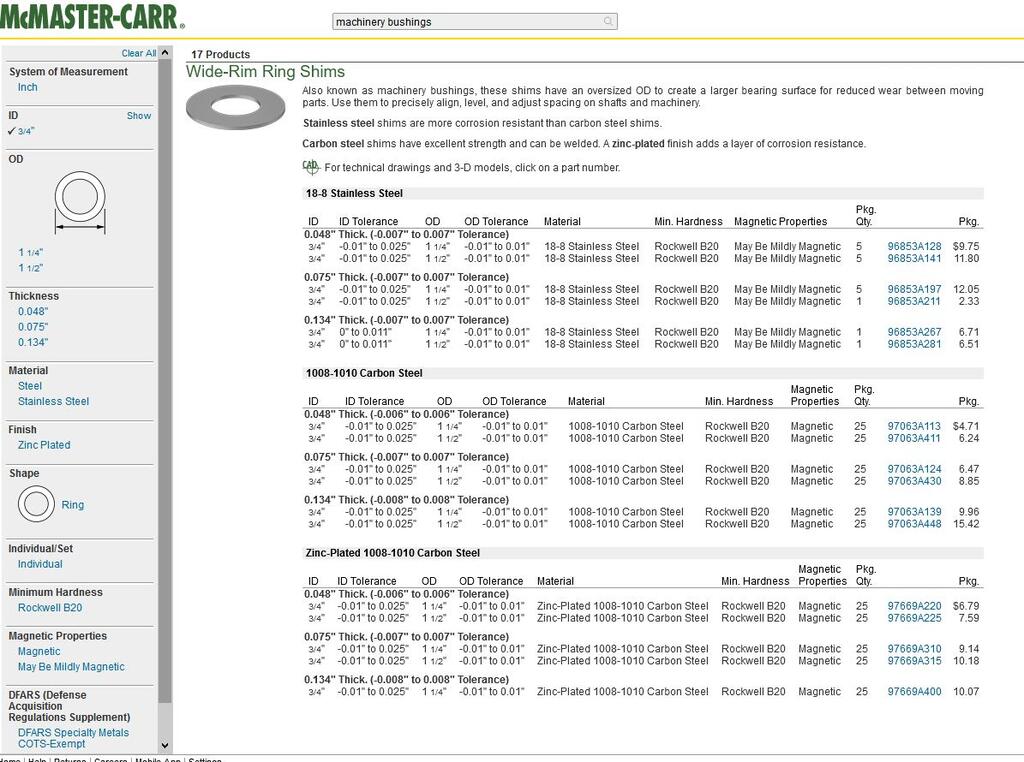The width and height of the screenshot is (1024, 762).
Task: Open part number 97063A411
Action: point(914,438)
